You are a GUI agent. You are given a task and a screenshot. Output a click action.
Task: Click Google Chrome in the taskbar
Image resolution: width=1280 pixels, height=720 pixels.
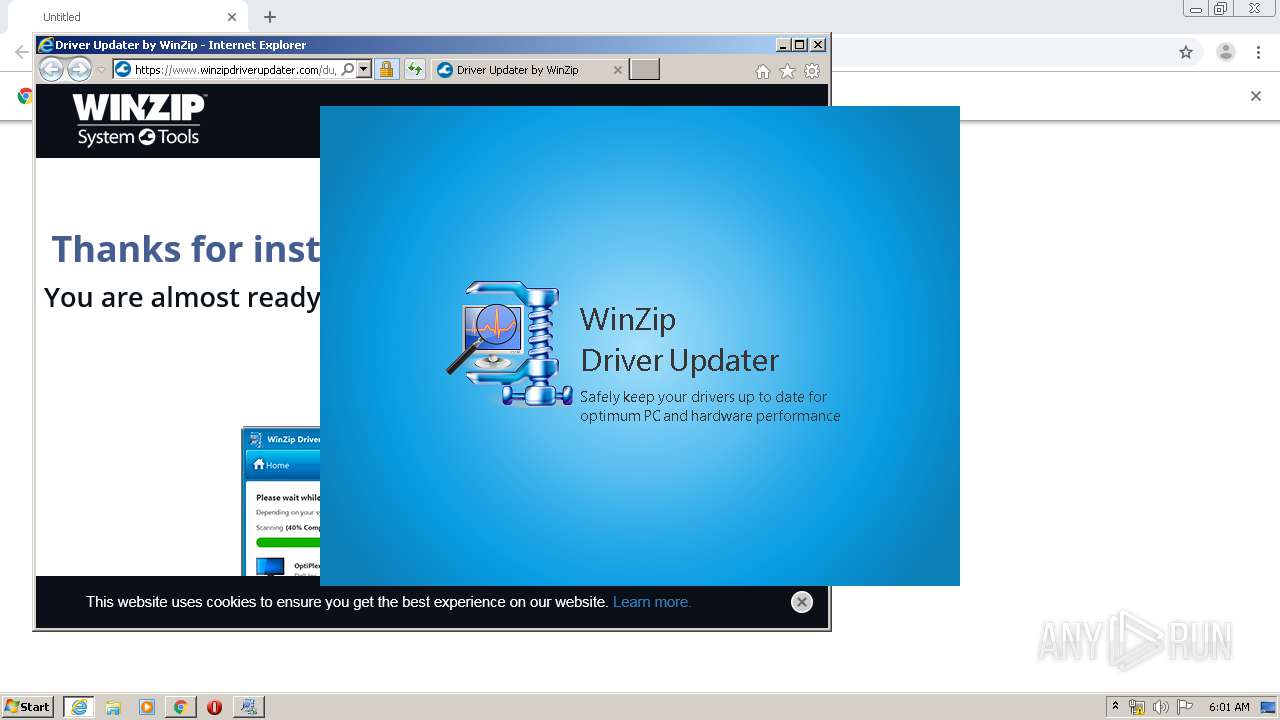tap(181, 707)
